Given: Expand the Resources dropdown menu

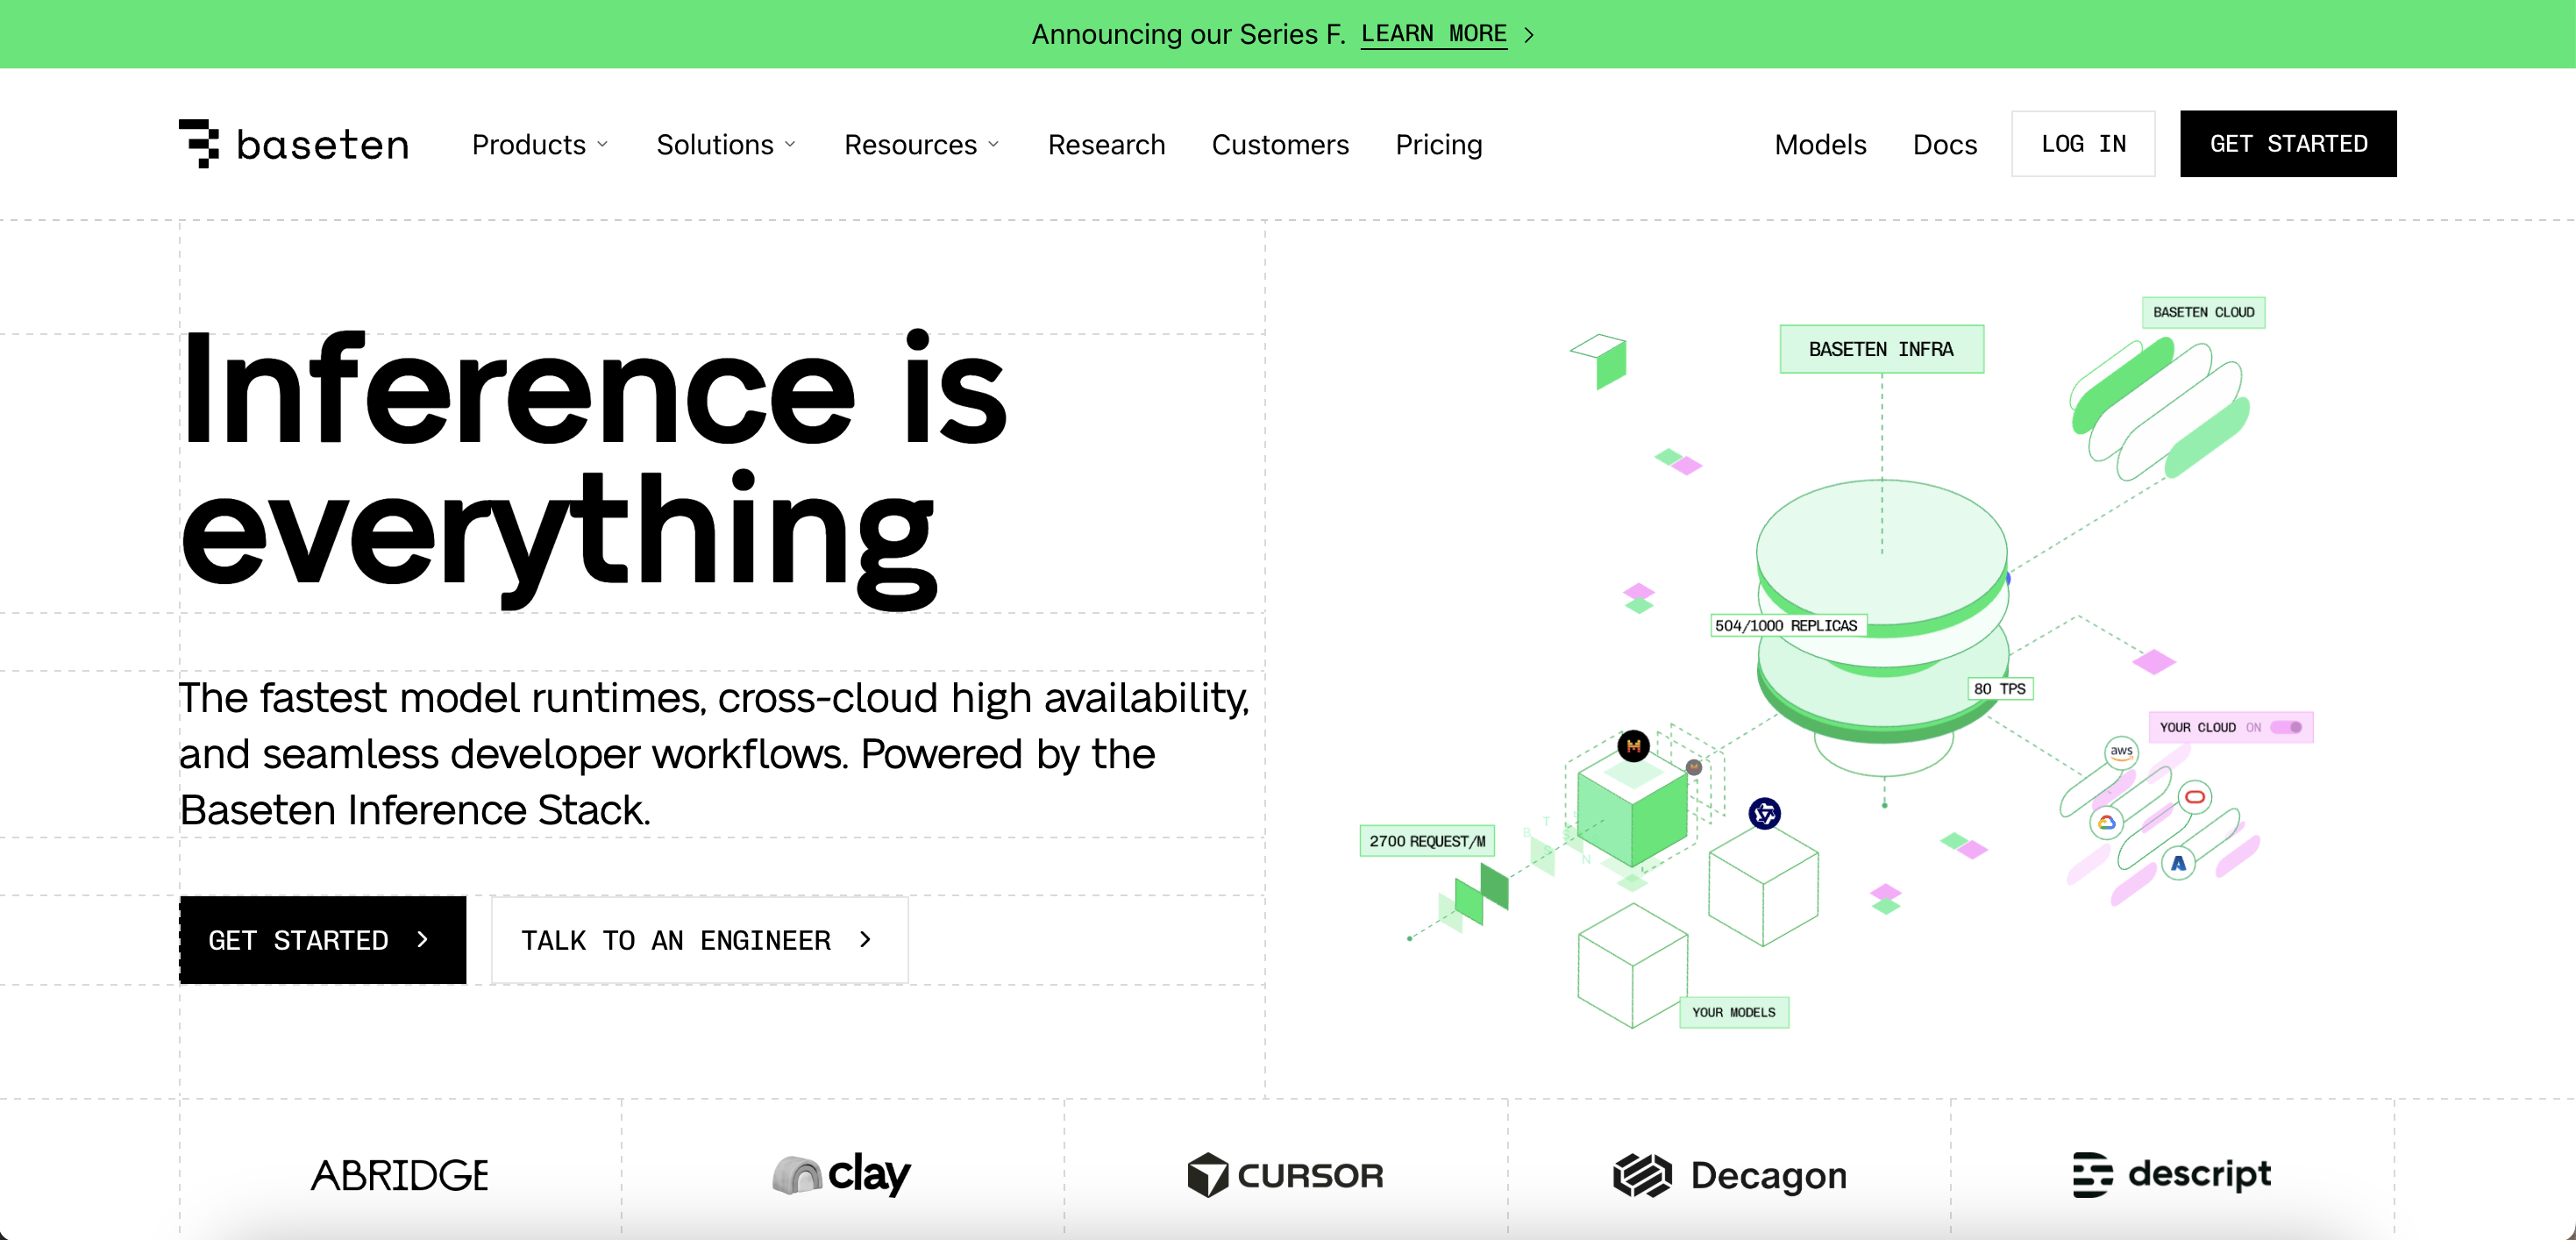Looking at the screenshot, I should pyautogui.click(x=921, y=145).
